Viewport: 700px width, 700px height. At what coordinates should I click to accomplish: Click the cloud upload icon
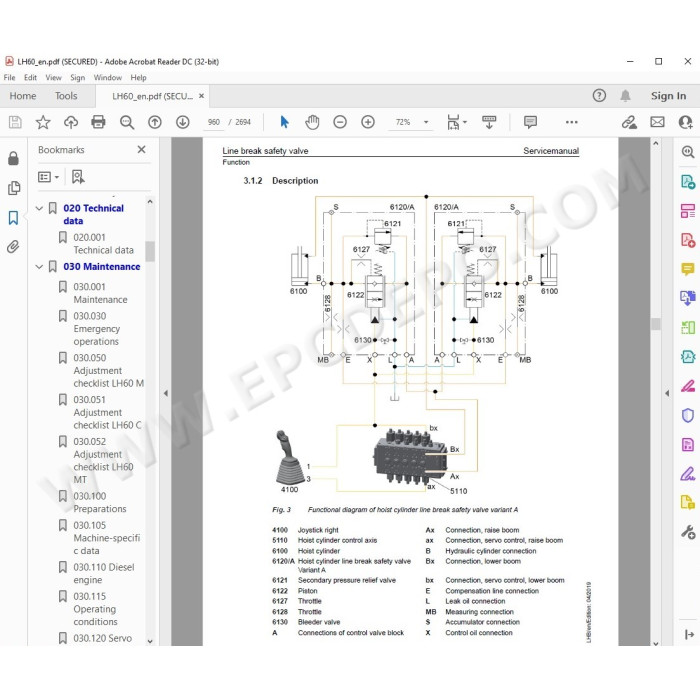[71, 122]
